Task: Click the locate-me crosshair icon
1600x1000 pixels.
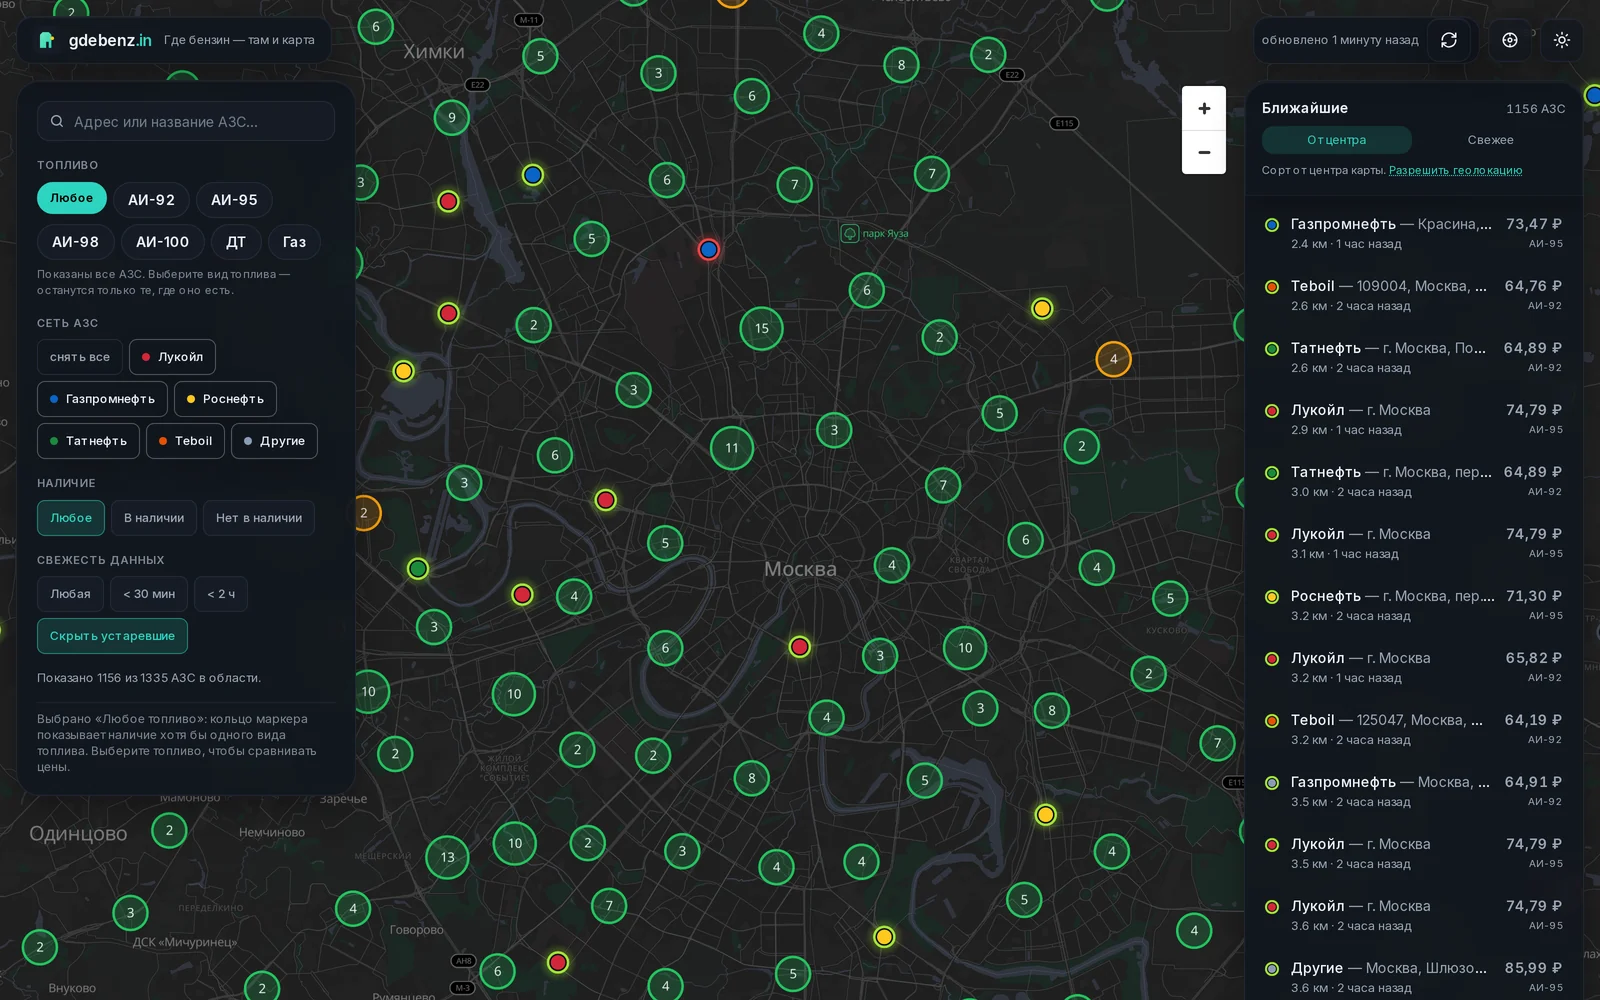Action: click(1510, 40)
